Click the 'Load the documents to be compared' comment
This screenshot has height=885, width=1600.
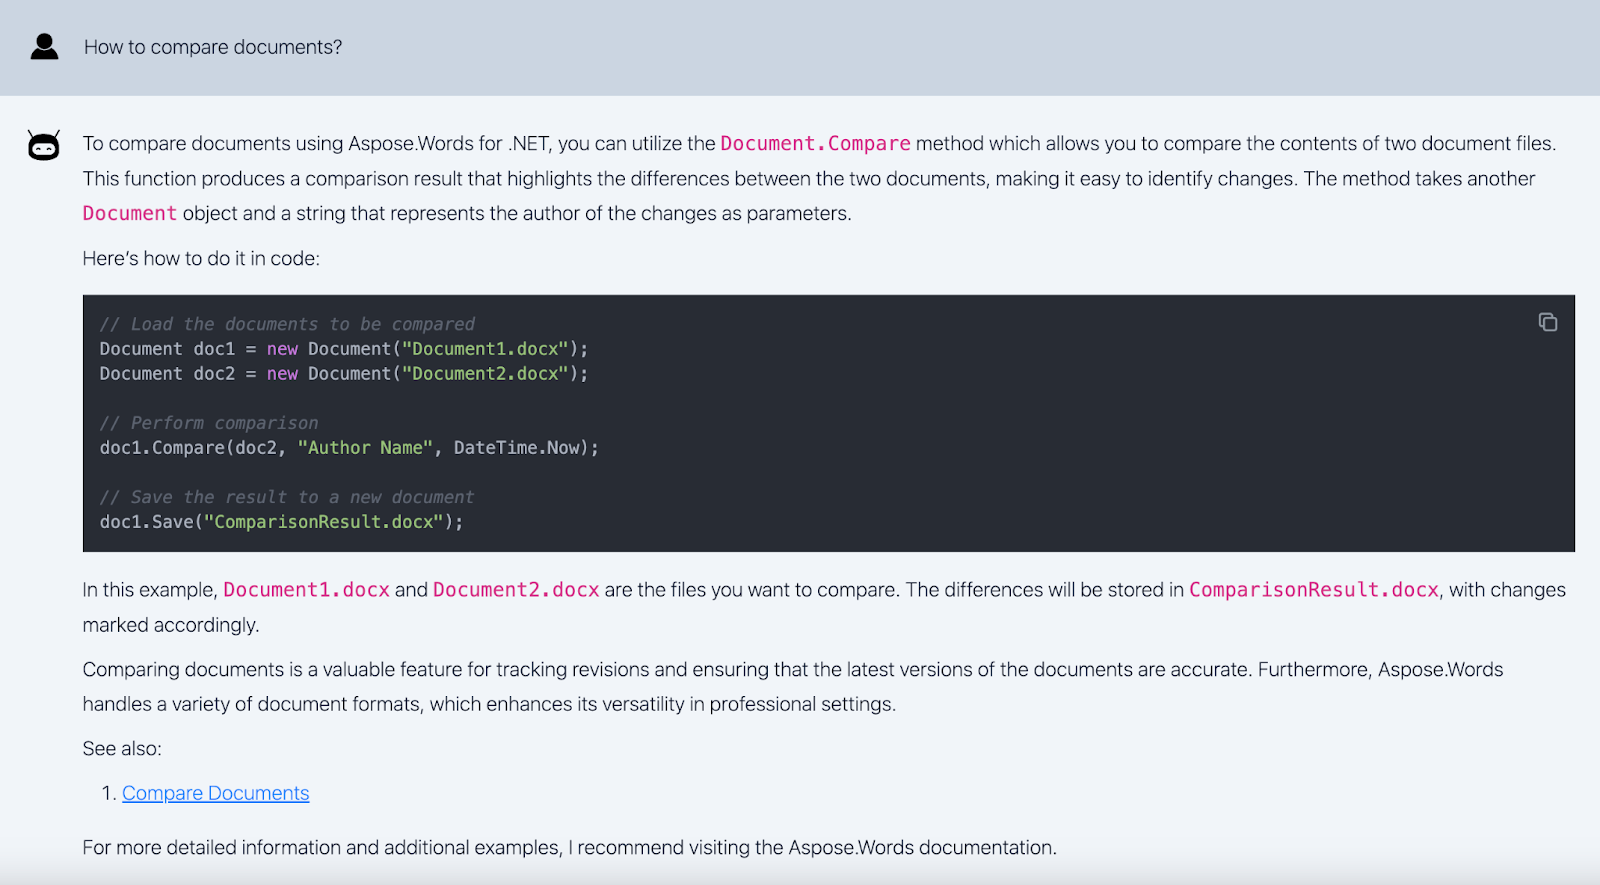click(x=287, y=324)
